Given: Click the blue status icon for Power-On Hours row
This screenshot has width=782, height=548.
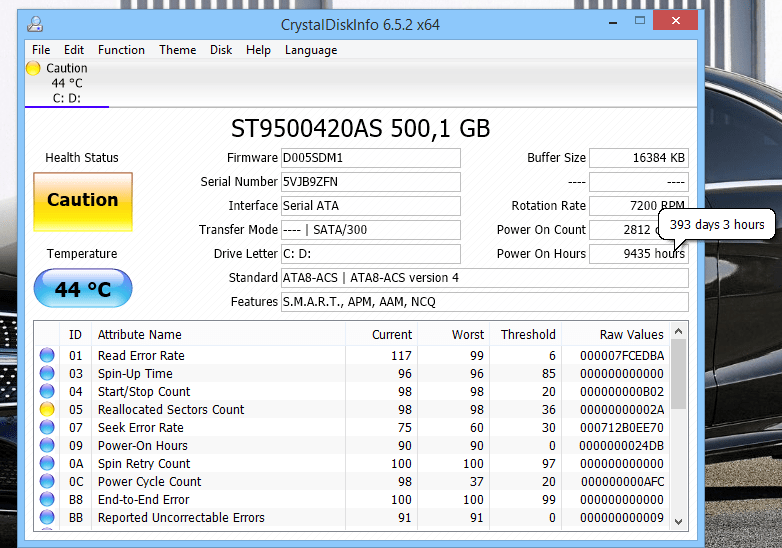Looking at the screenshot, I should click(x=47, y=445).
